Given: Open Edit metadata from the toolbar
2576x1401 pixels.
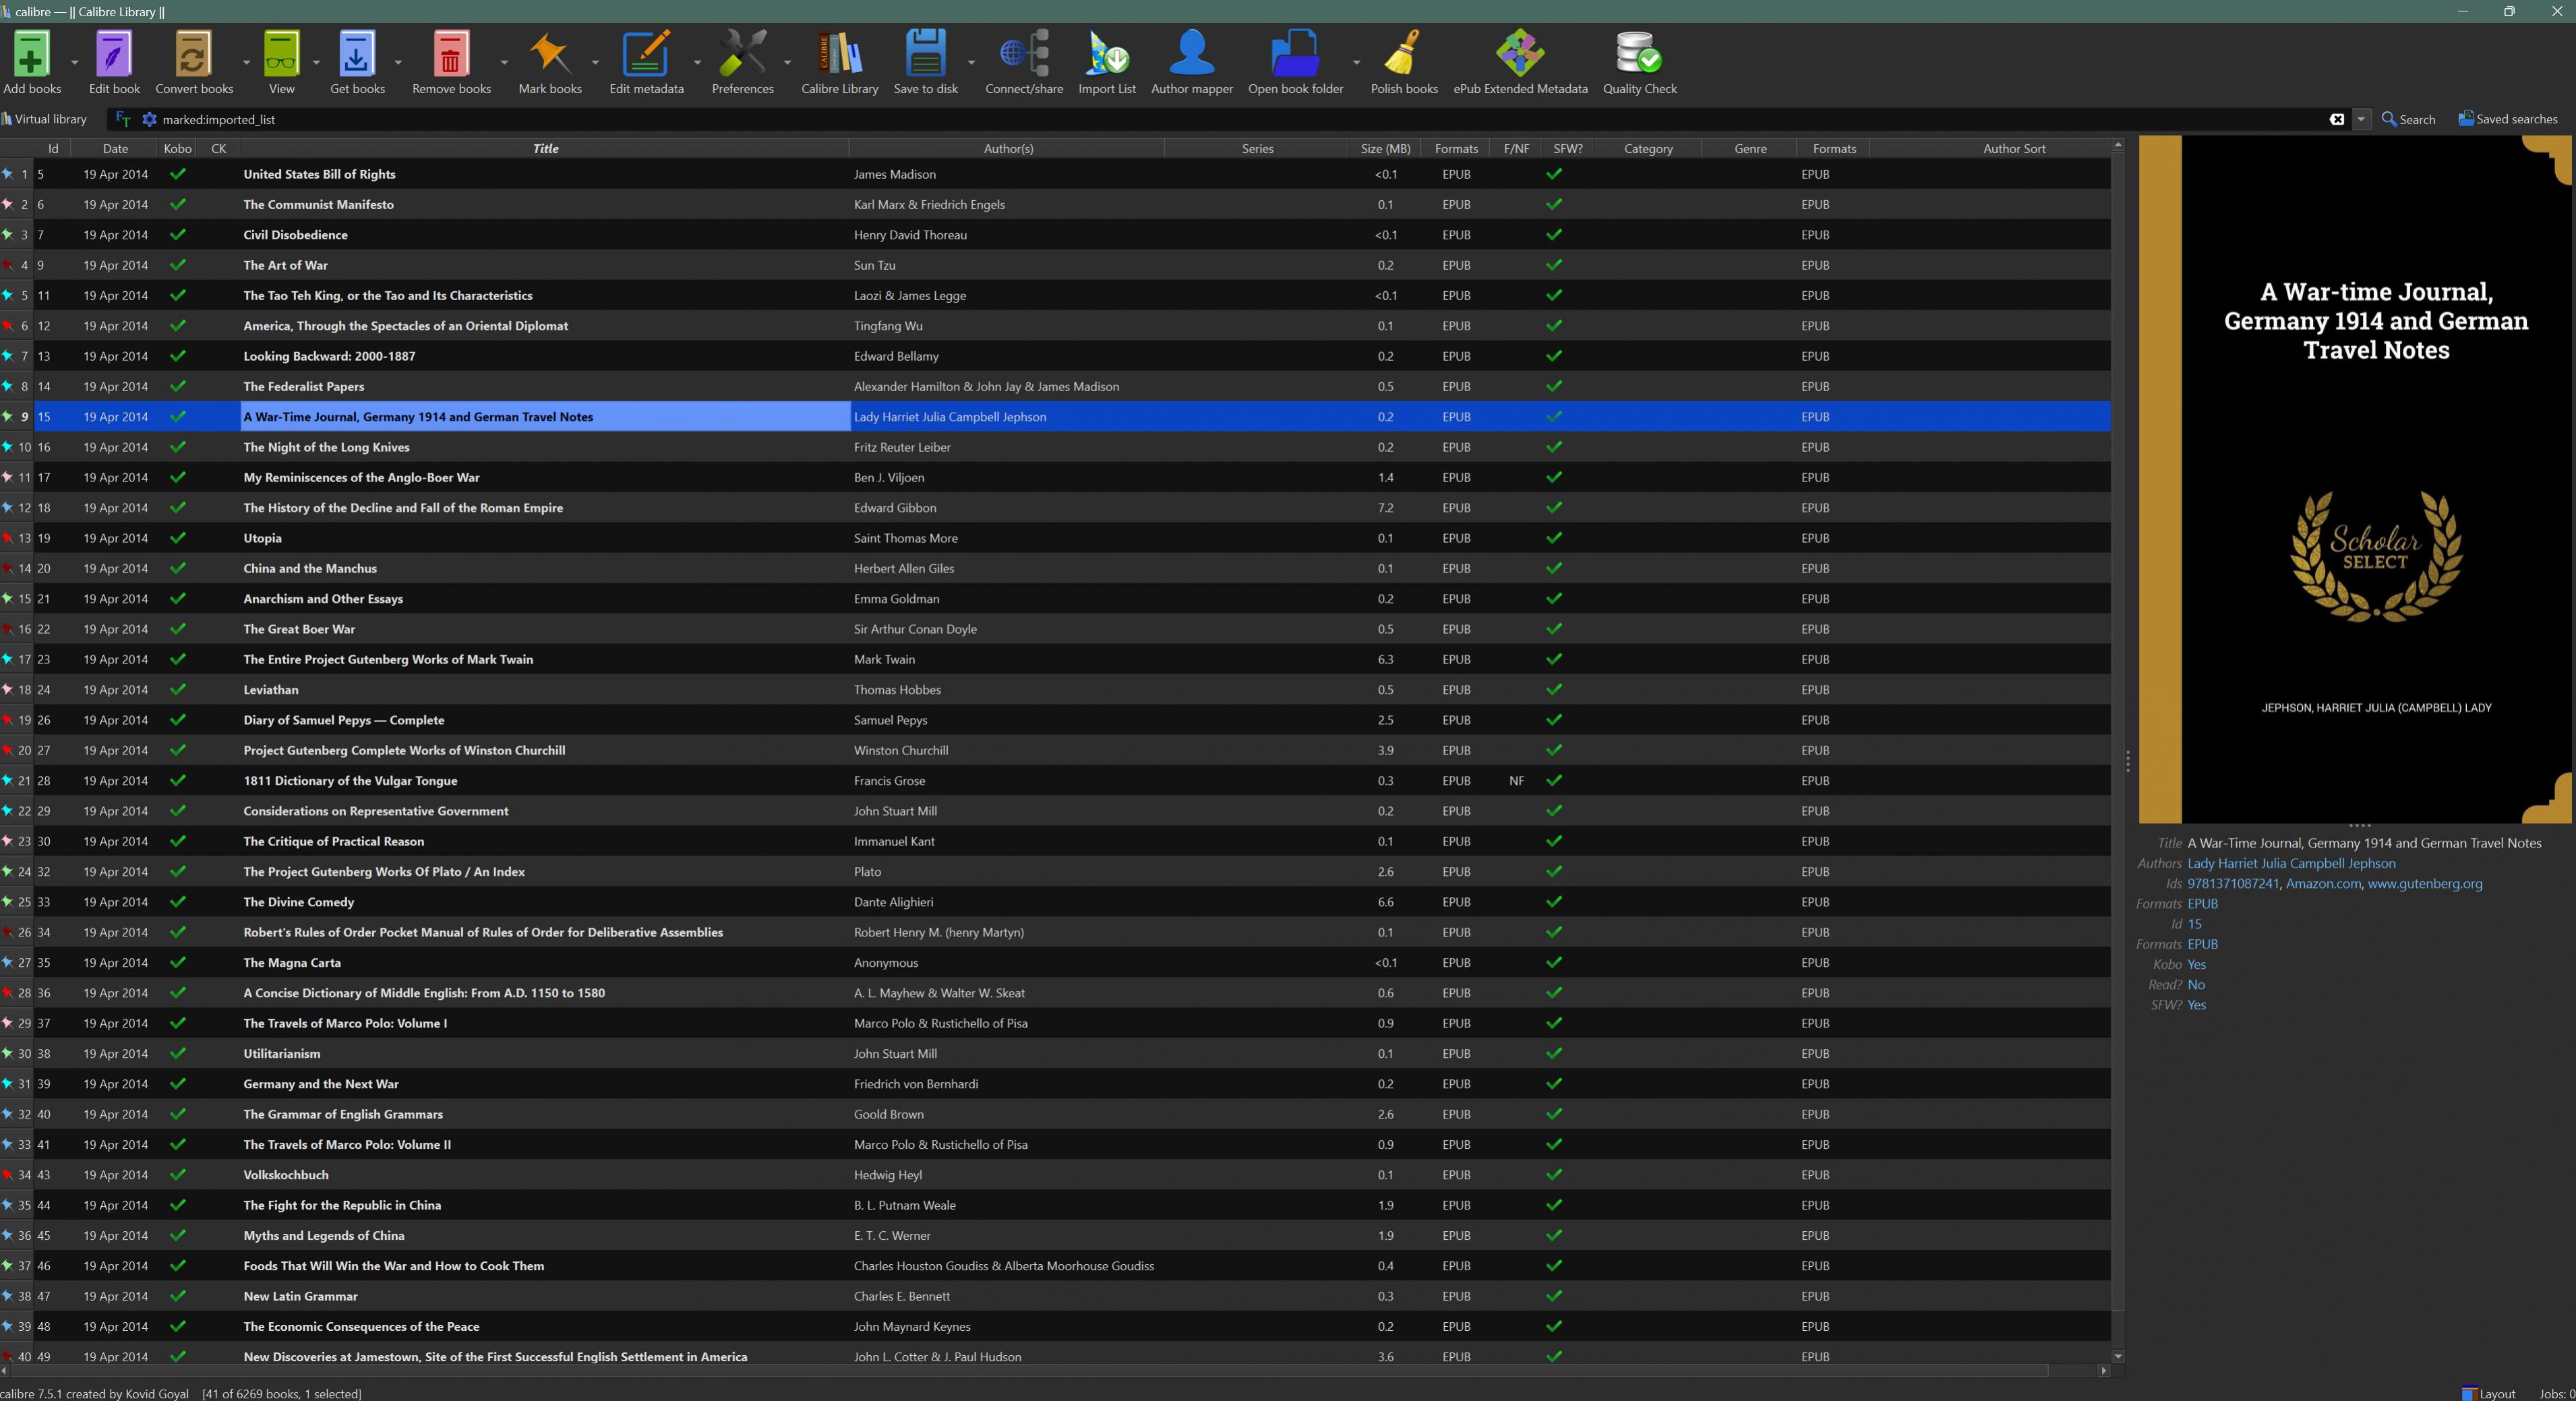Looking at the screenshot, I should (646, 55).
